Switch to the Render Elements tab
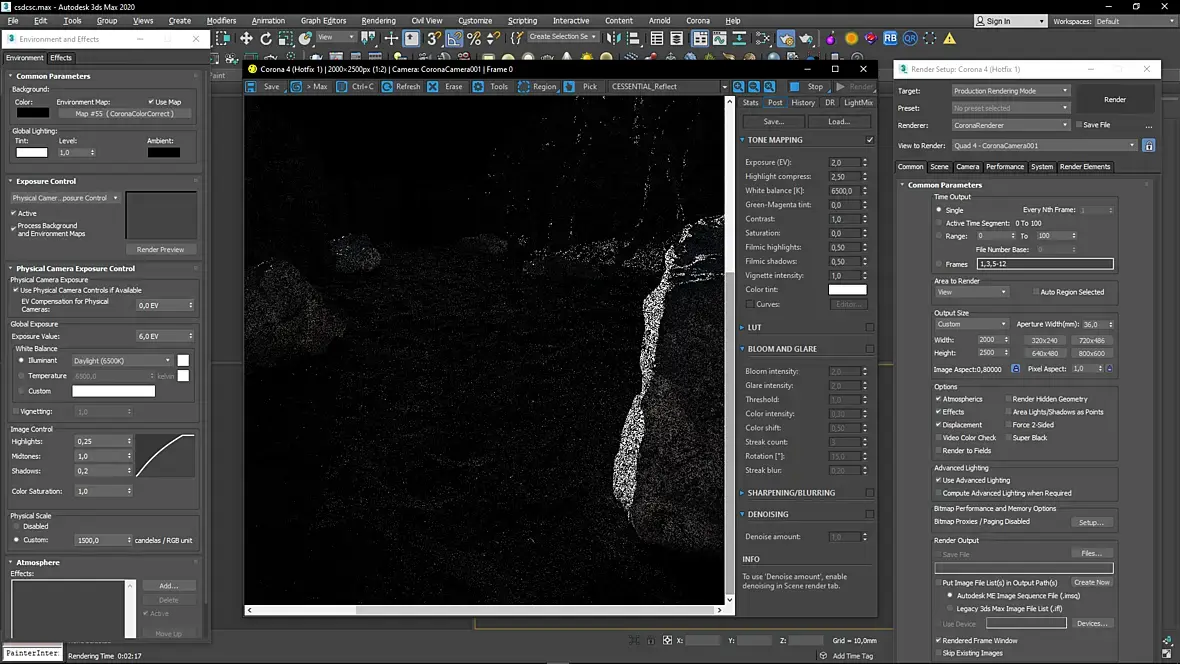The height and width of the screenshot is (664, 1180). [1084, 167]
